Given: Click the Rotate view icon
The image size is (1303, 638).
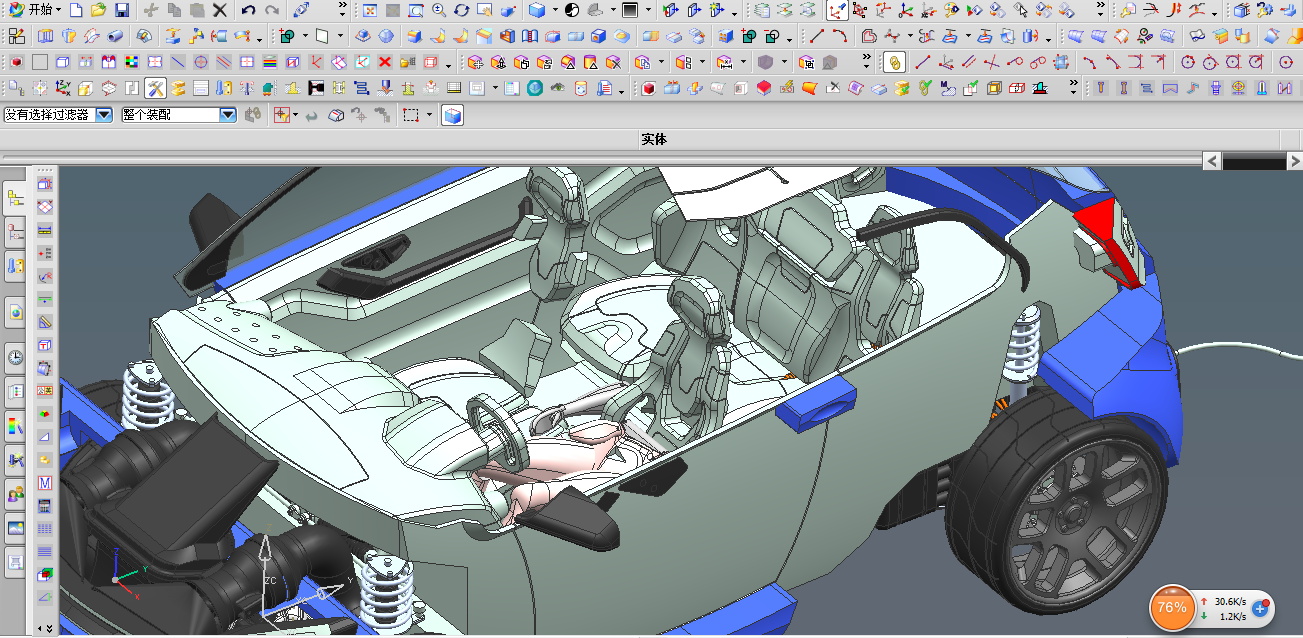Looking at the screenshot, I should 461,11.
